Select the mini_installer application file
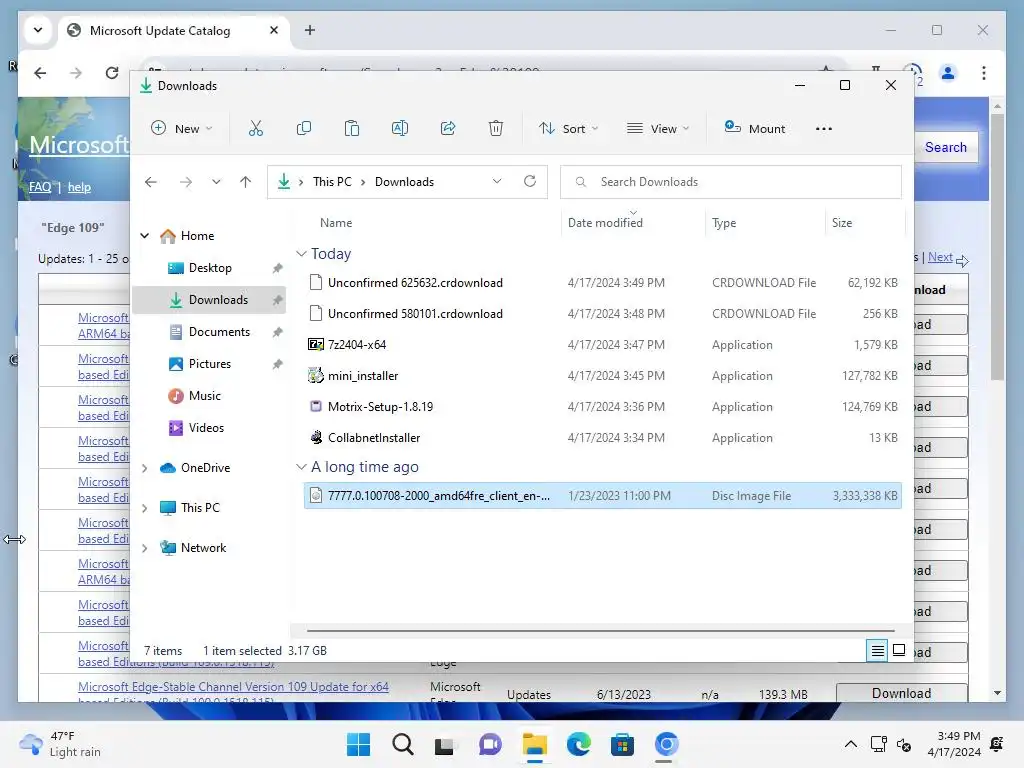The image size is (1024, 768). tap(603, 376)
